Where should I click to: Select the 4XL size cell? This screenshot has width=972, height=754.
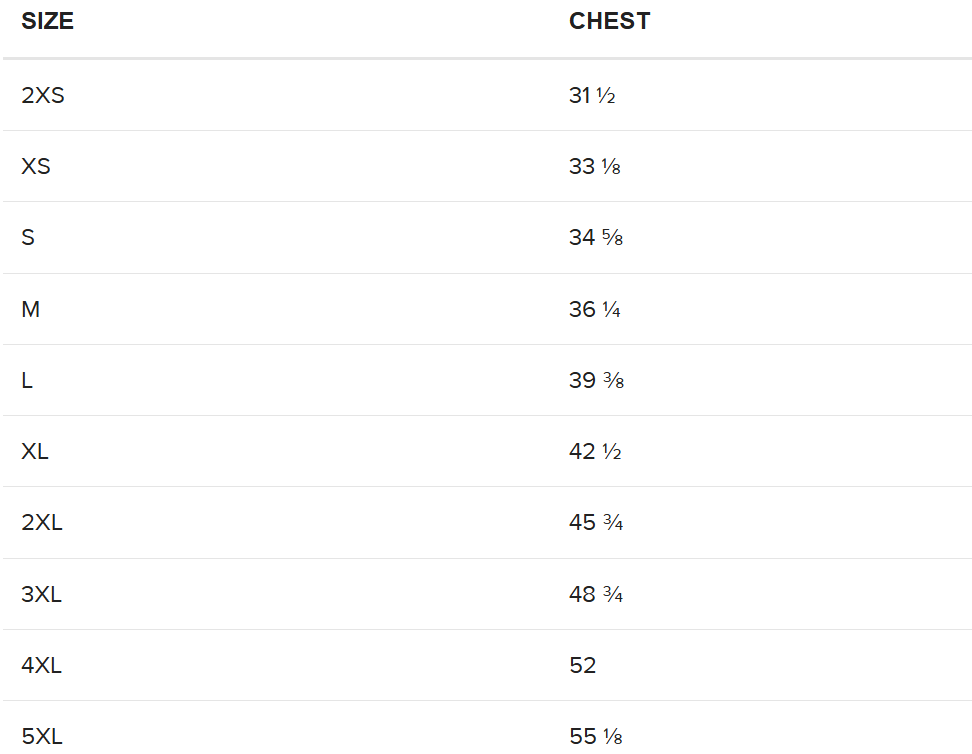[42, 666]
